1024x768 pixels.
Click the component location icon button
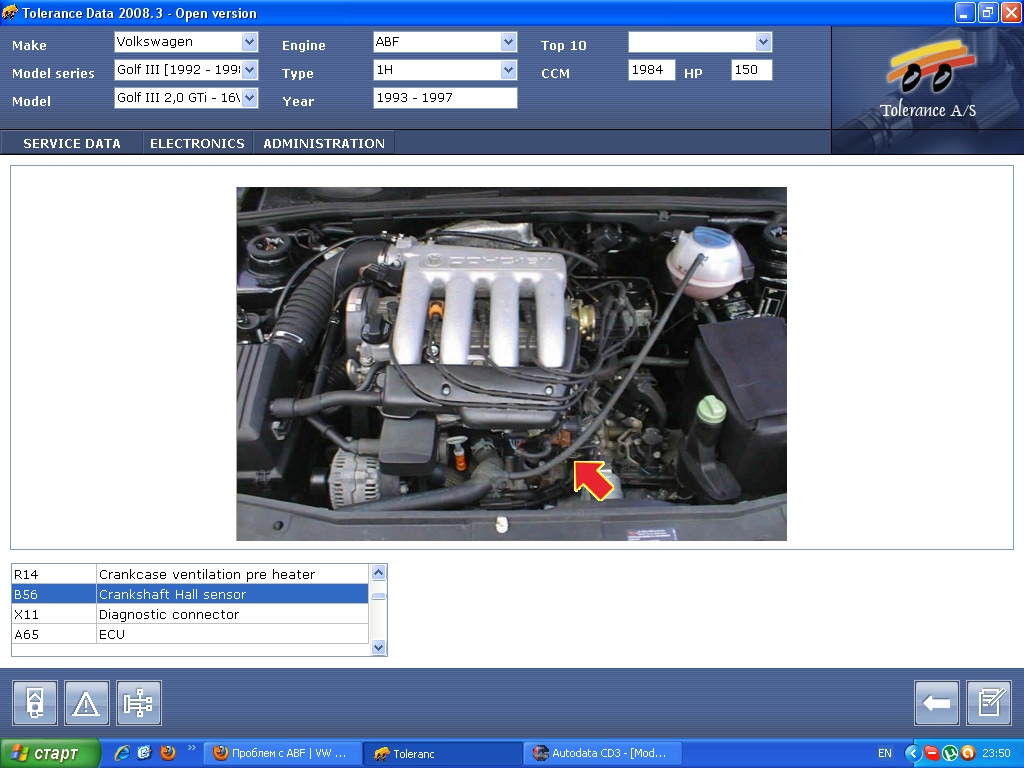(34, 703)
